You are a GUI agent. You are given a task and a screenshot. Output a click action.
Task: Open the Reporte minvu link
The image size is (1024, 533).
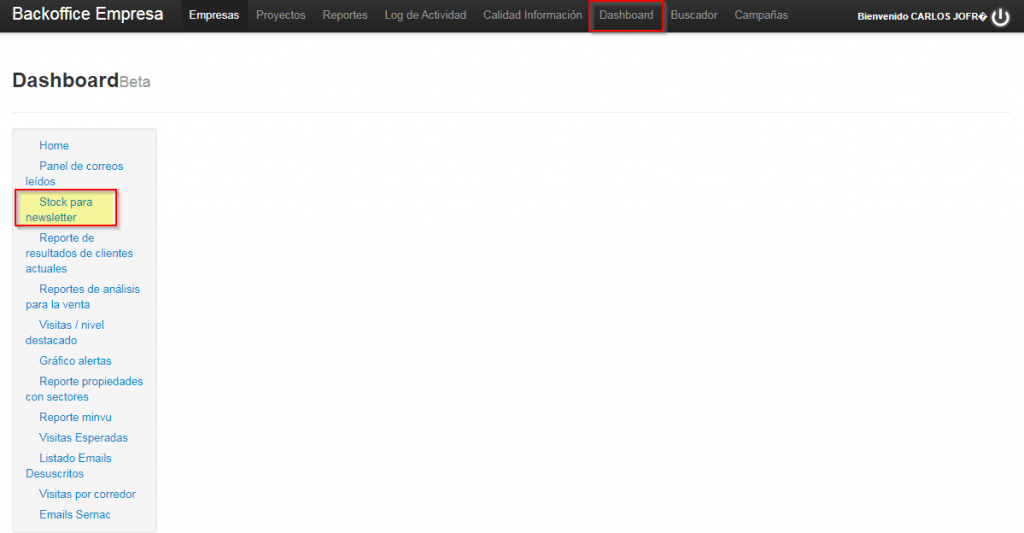[x=75, y=417]
